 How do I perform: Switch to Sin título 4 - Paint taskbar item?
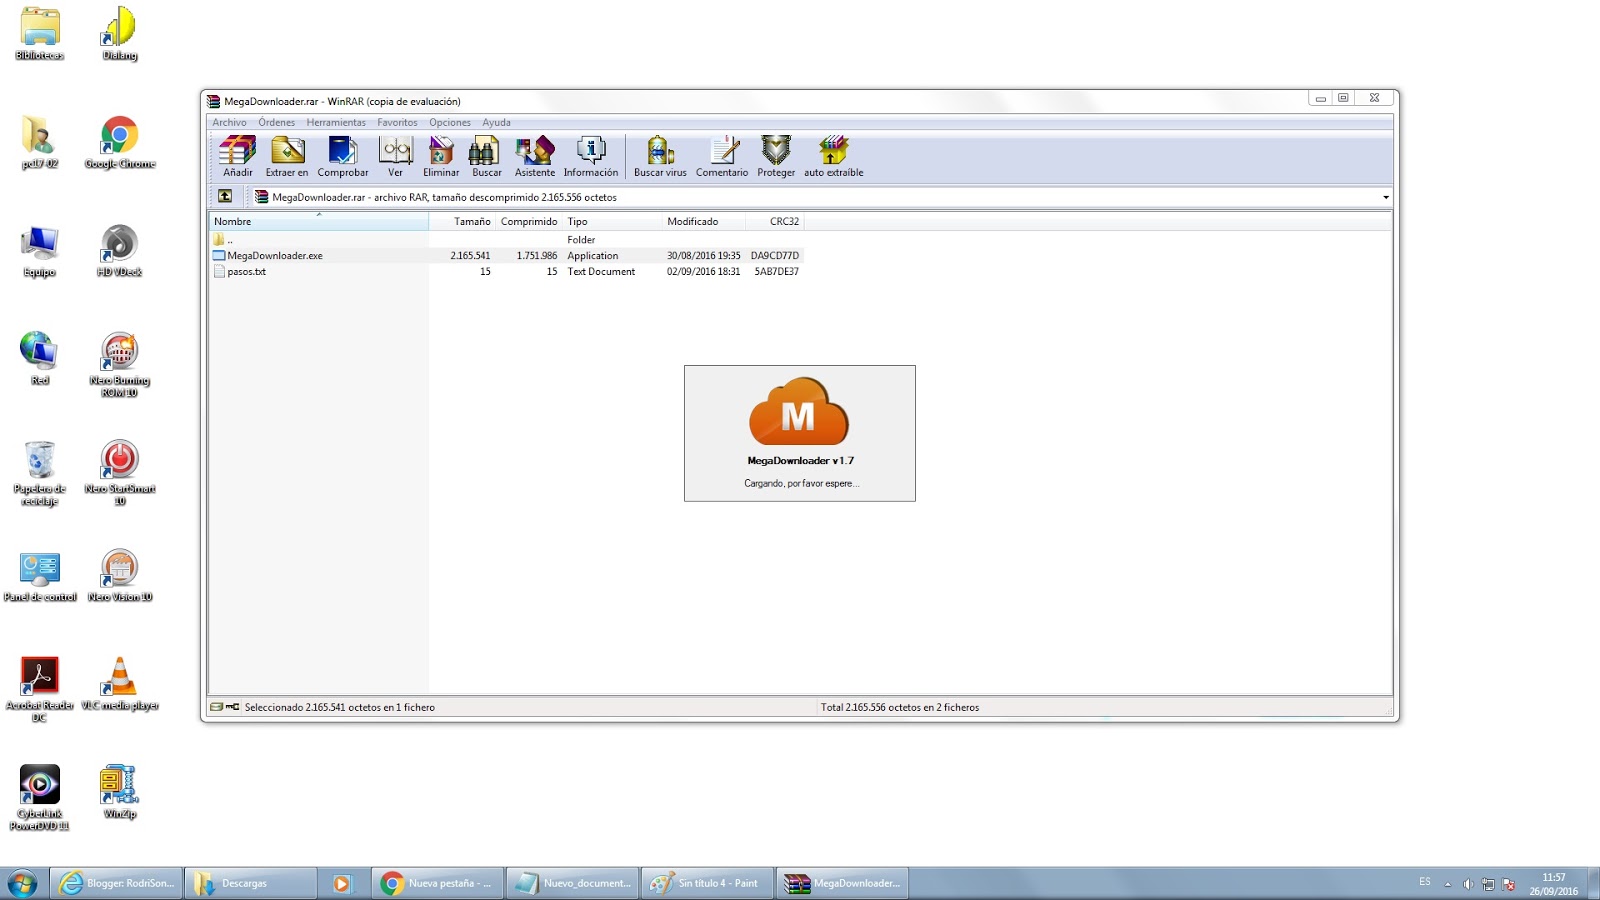[707, 883]
